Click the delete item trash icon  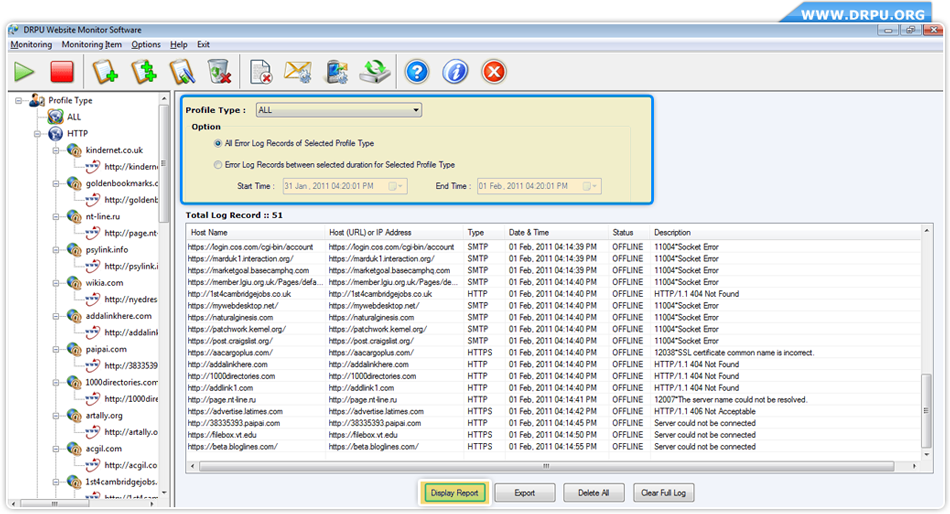click(219, 72)
